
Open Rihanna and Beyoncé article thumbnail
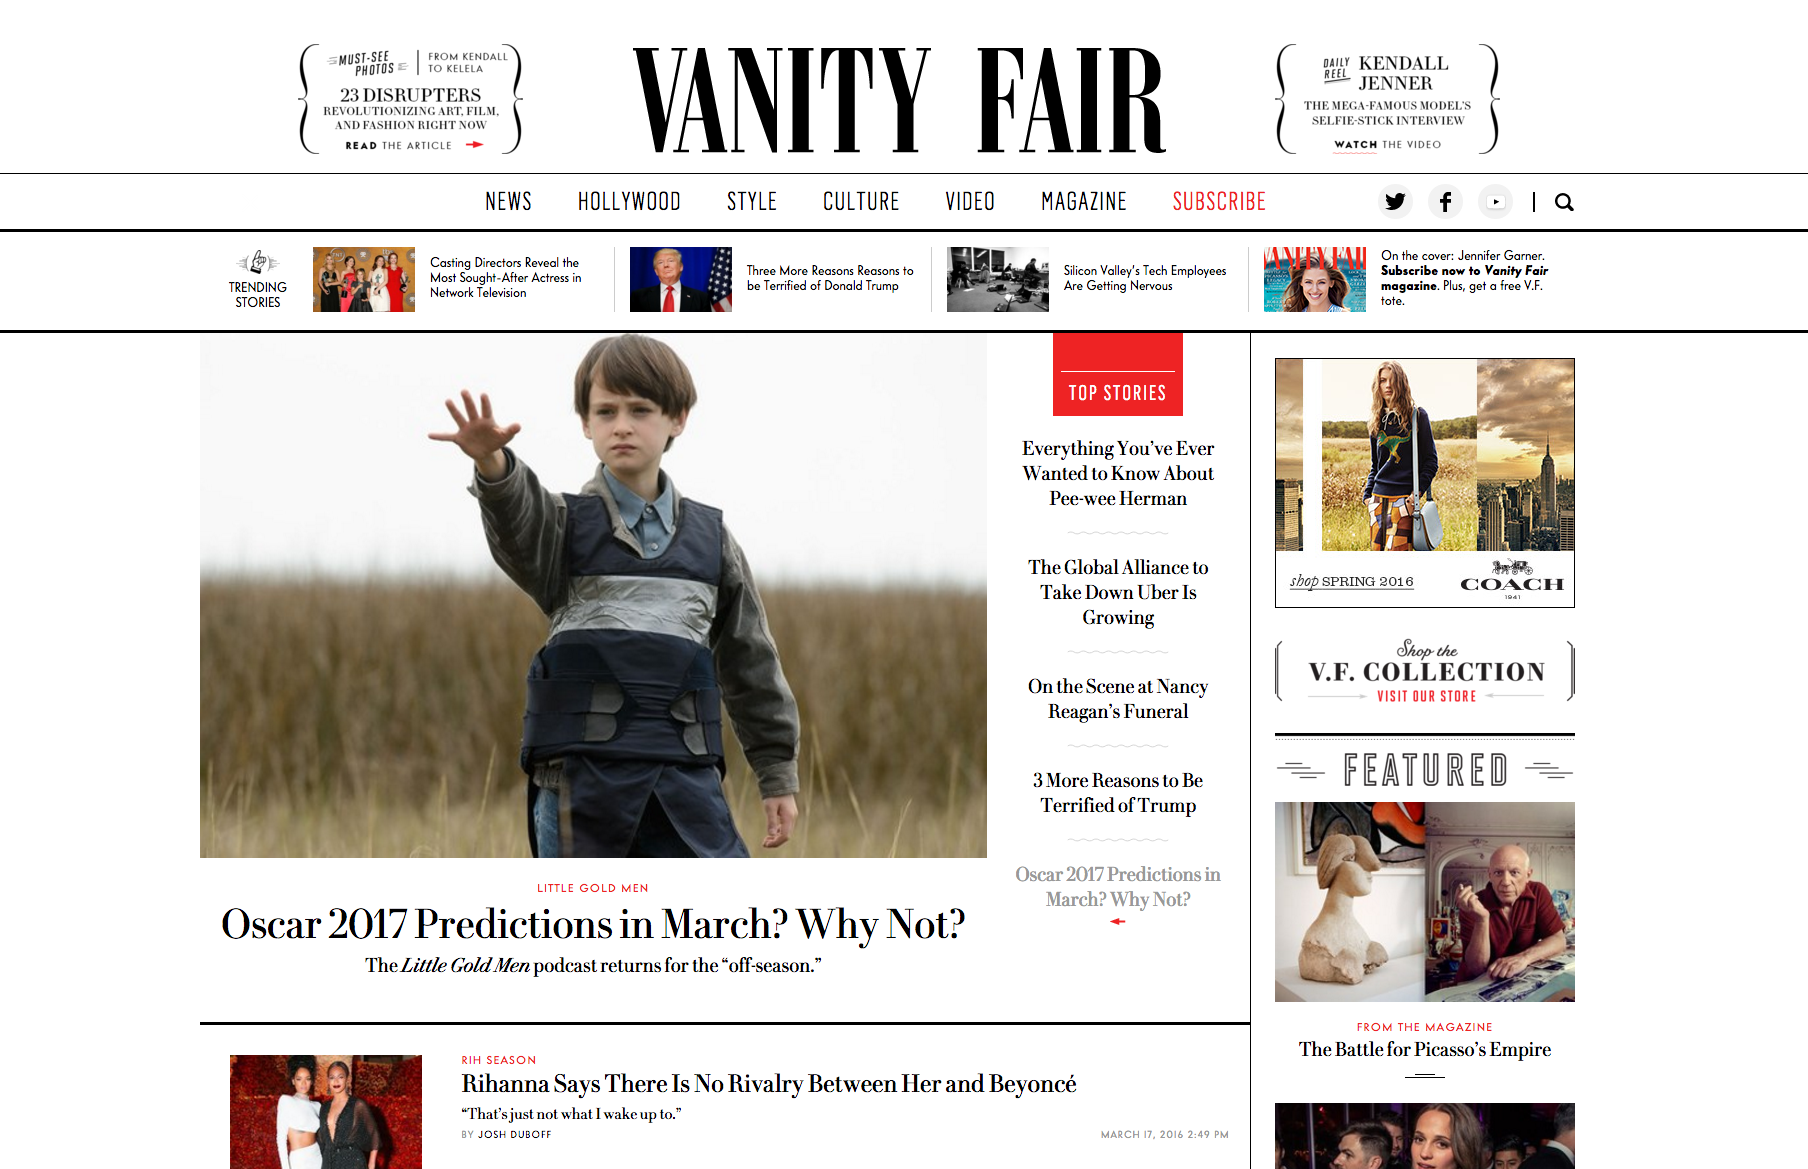click(x=326, y=1112)
